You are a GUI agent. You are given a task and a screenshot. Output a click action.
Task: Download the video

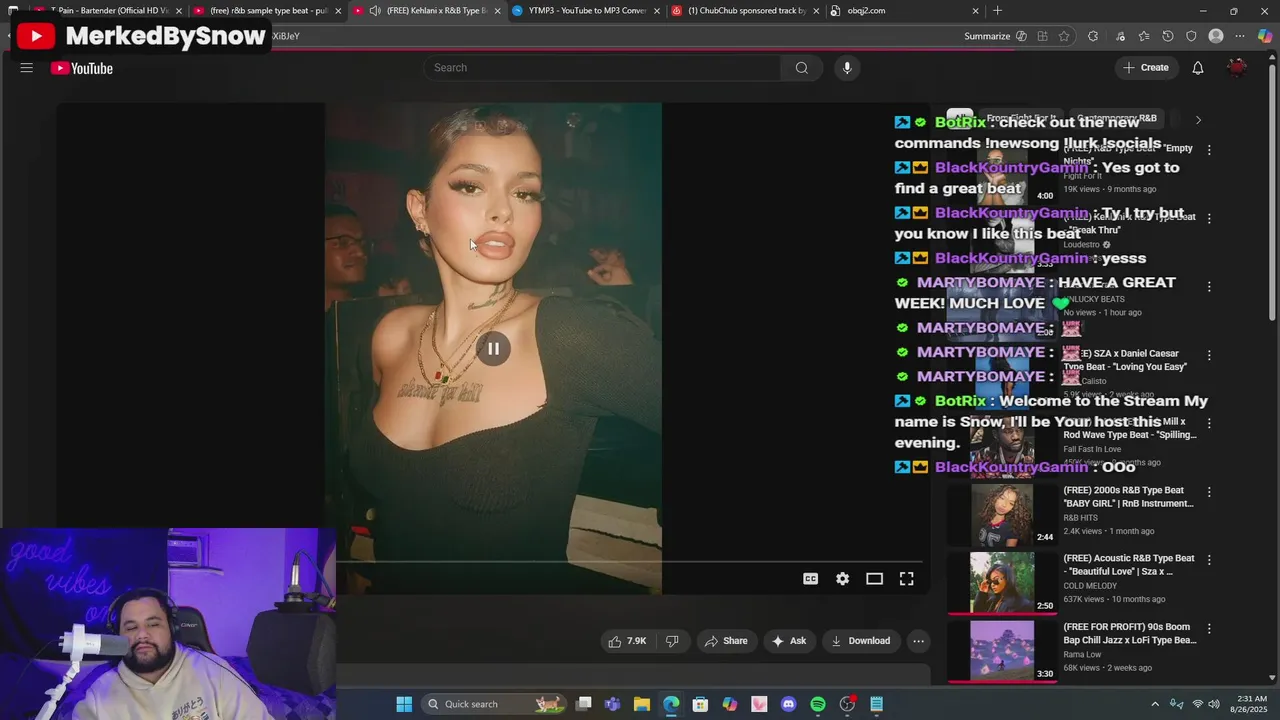coord(861,641)
